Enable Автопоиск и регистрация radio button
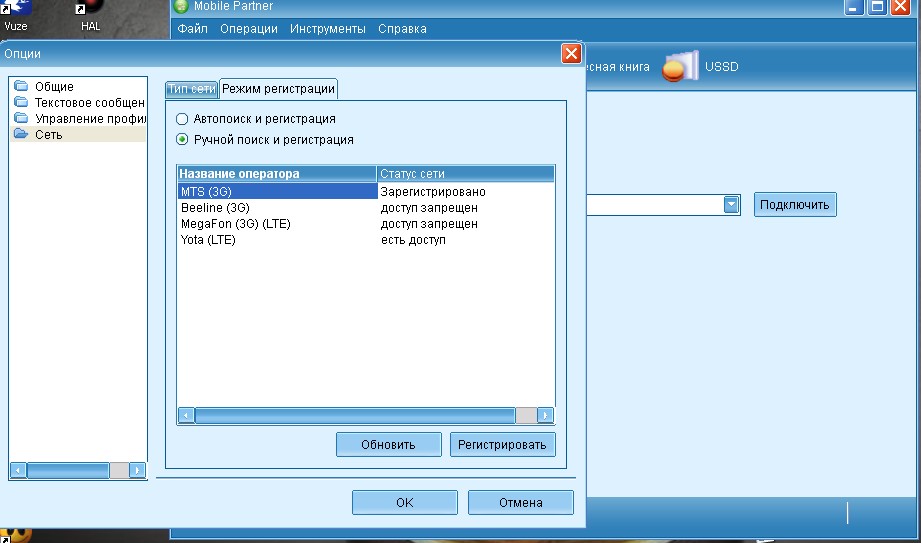Viewport: 921px width, 543px height. 182,119
